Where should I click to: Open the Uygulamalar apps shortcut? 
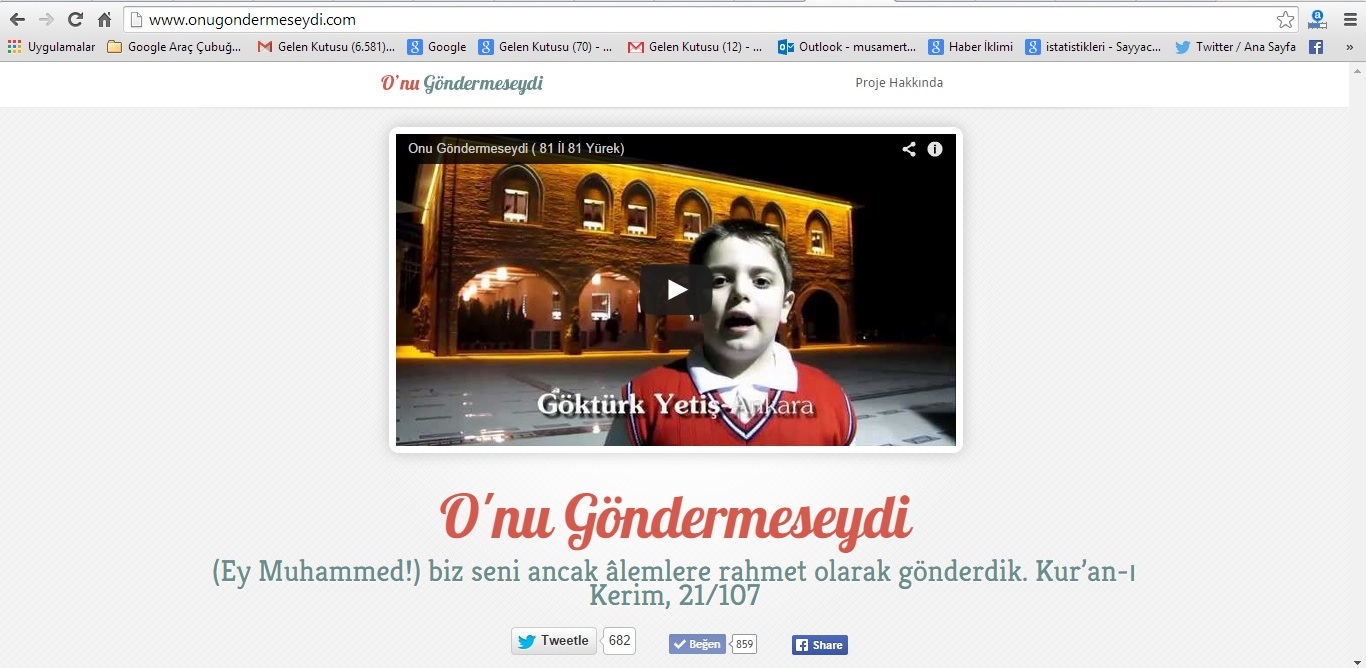[51, 47]
